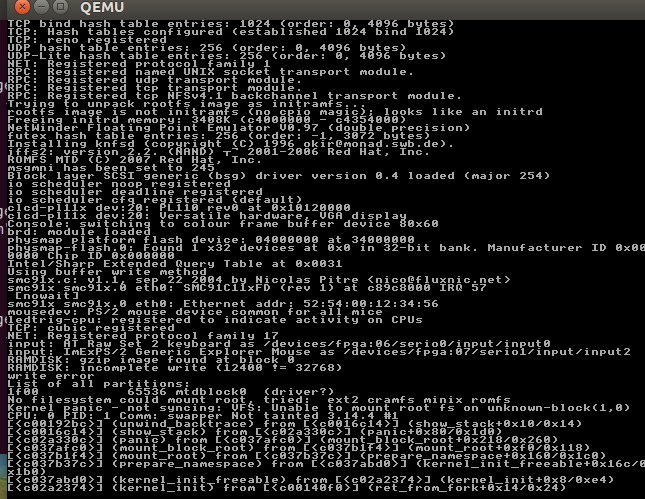Click line 'CPU: 0 PID: 1 Comm: swapper'
This screenshot has height=499, width=645.
[x=202, y=416]
